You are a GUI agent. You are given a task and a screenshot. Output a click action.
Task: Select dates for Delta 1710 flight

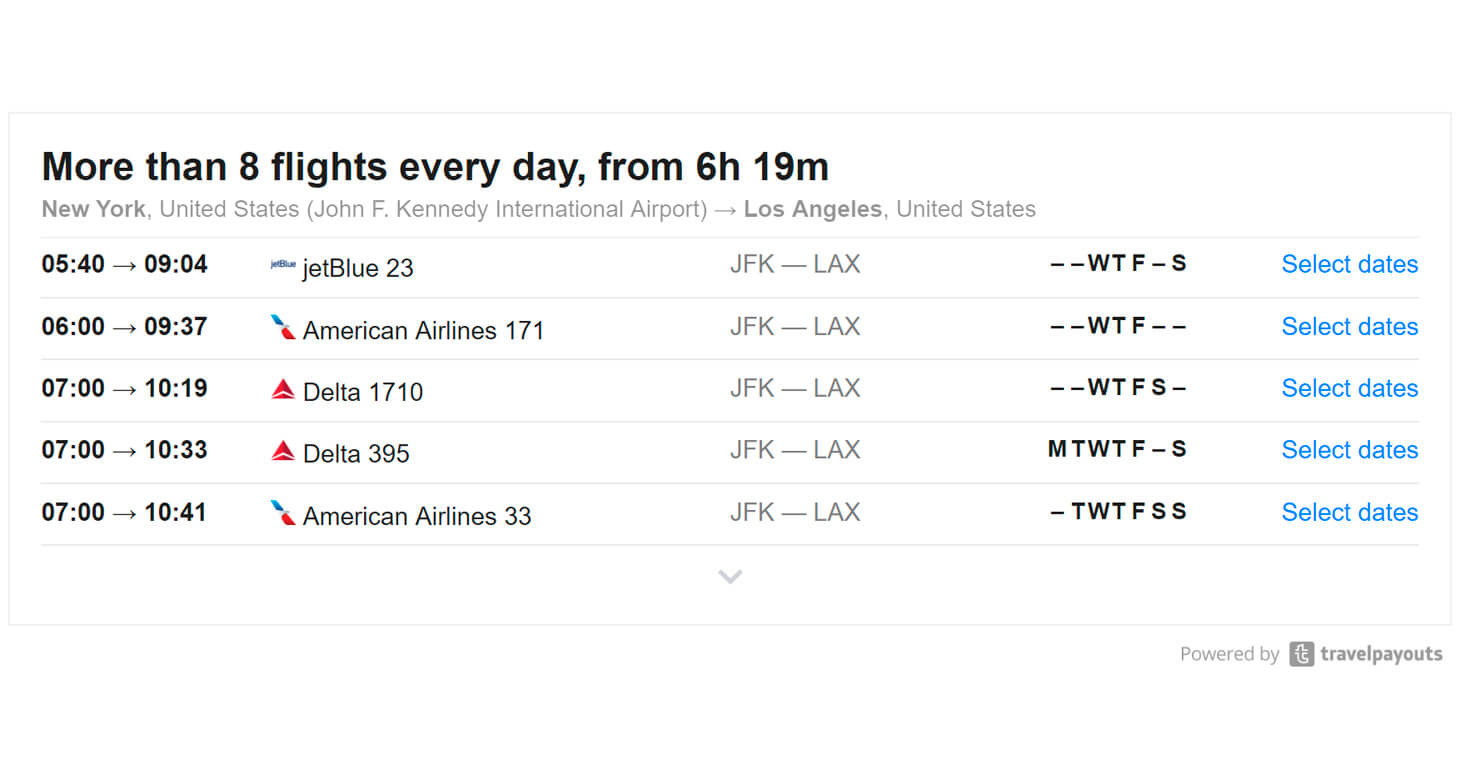(x=1349, y=388)
